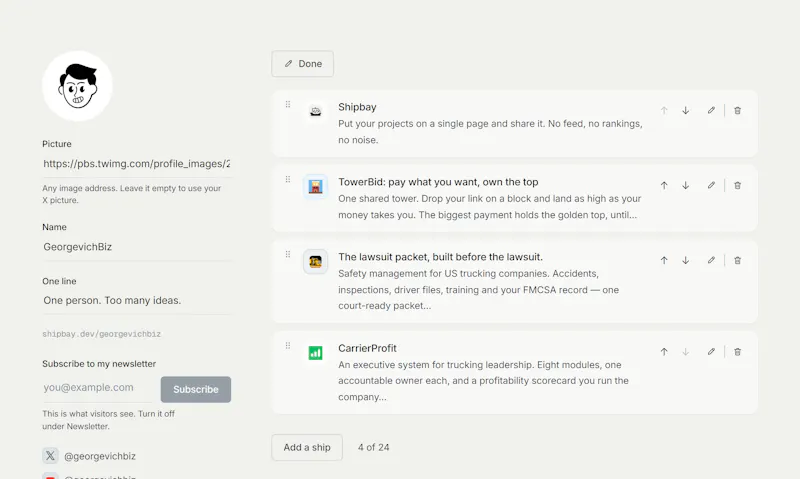Image resolution: width=800 pixels, height=479 pixels.
Task: Click the TowerBid description text
Action: click(x=490, y=207)
